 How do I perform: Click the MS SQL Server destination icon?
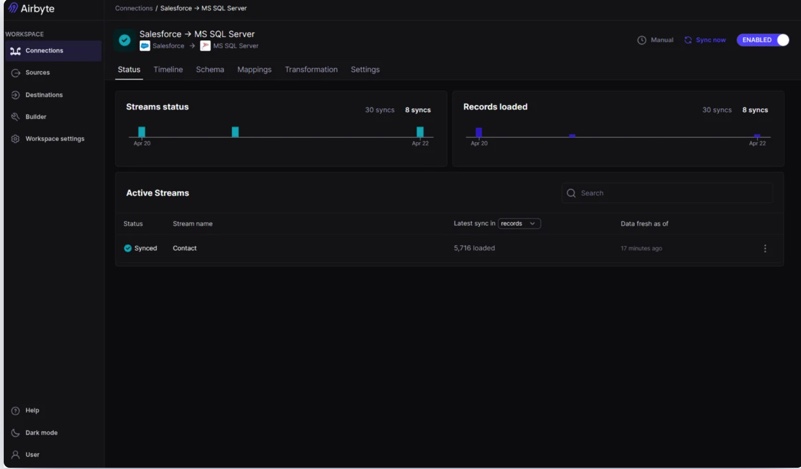[205, 46]
